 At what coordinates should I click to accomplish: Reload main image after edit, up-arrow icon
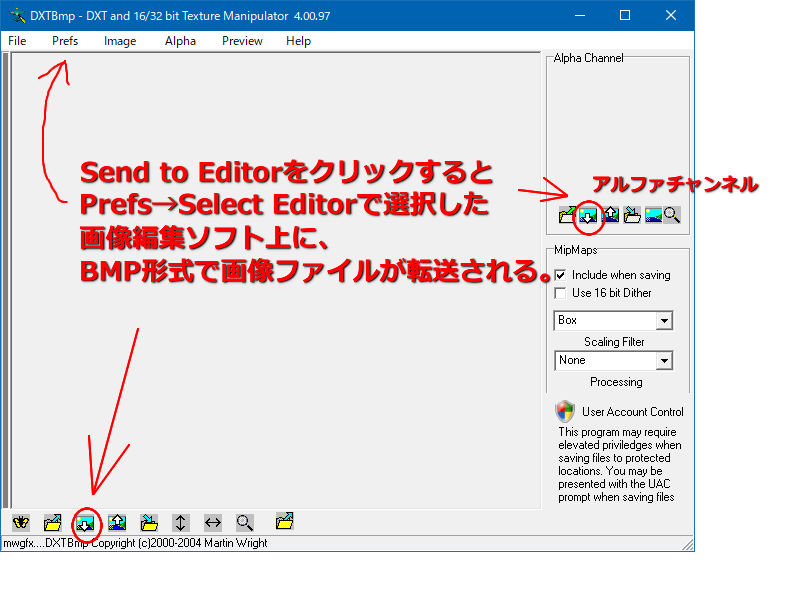[x=117, y=522]
